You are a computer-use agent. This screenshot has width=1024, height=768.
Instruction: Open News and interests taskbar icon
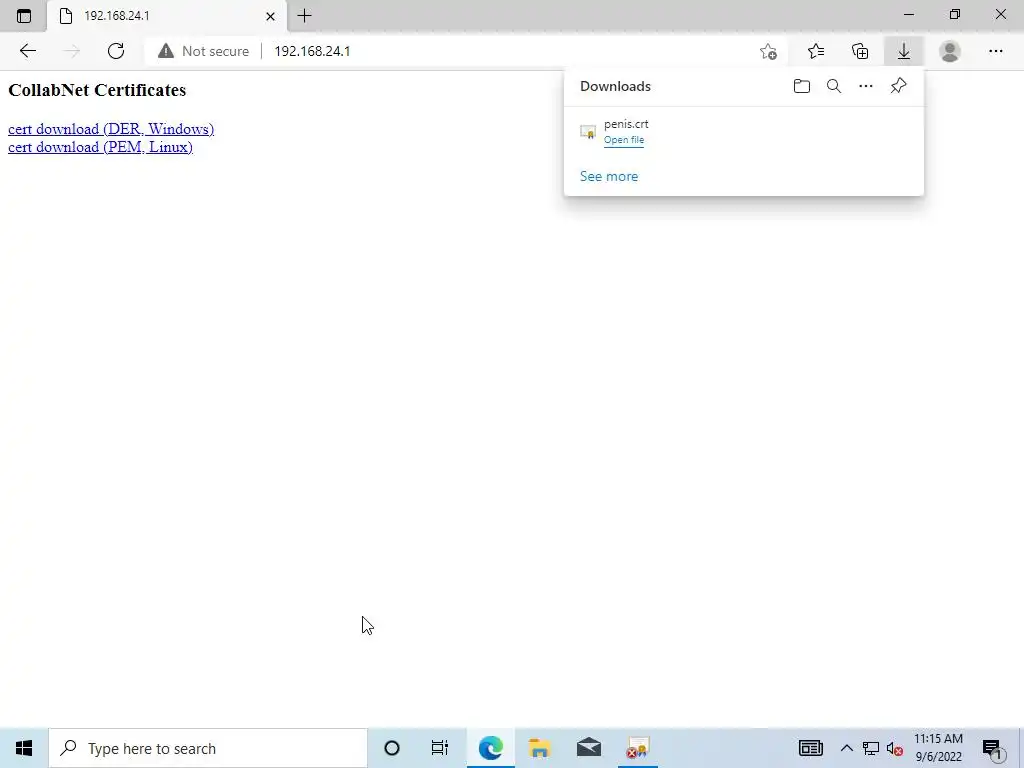pos(810,748)
